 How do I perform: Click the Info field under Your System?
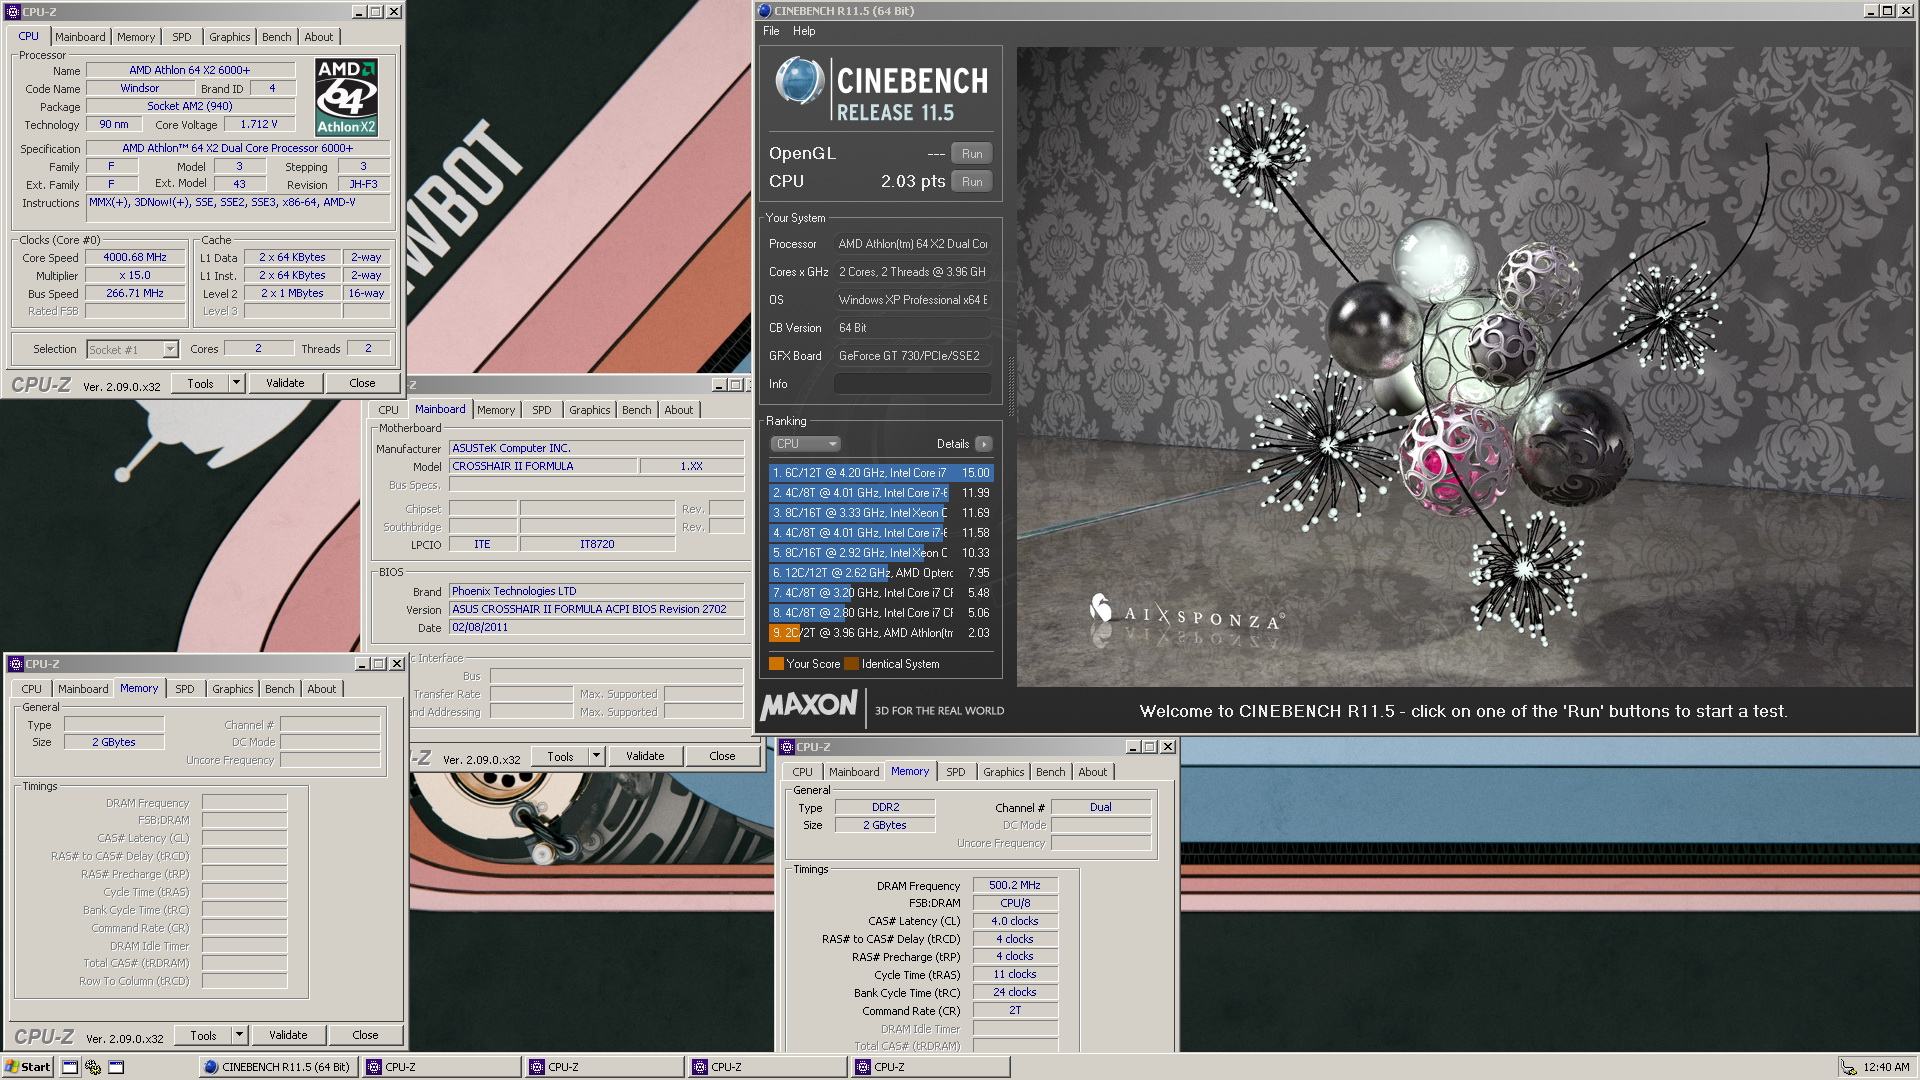click(x=912, y=384)
